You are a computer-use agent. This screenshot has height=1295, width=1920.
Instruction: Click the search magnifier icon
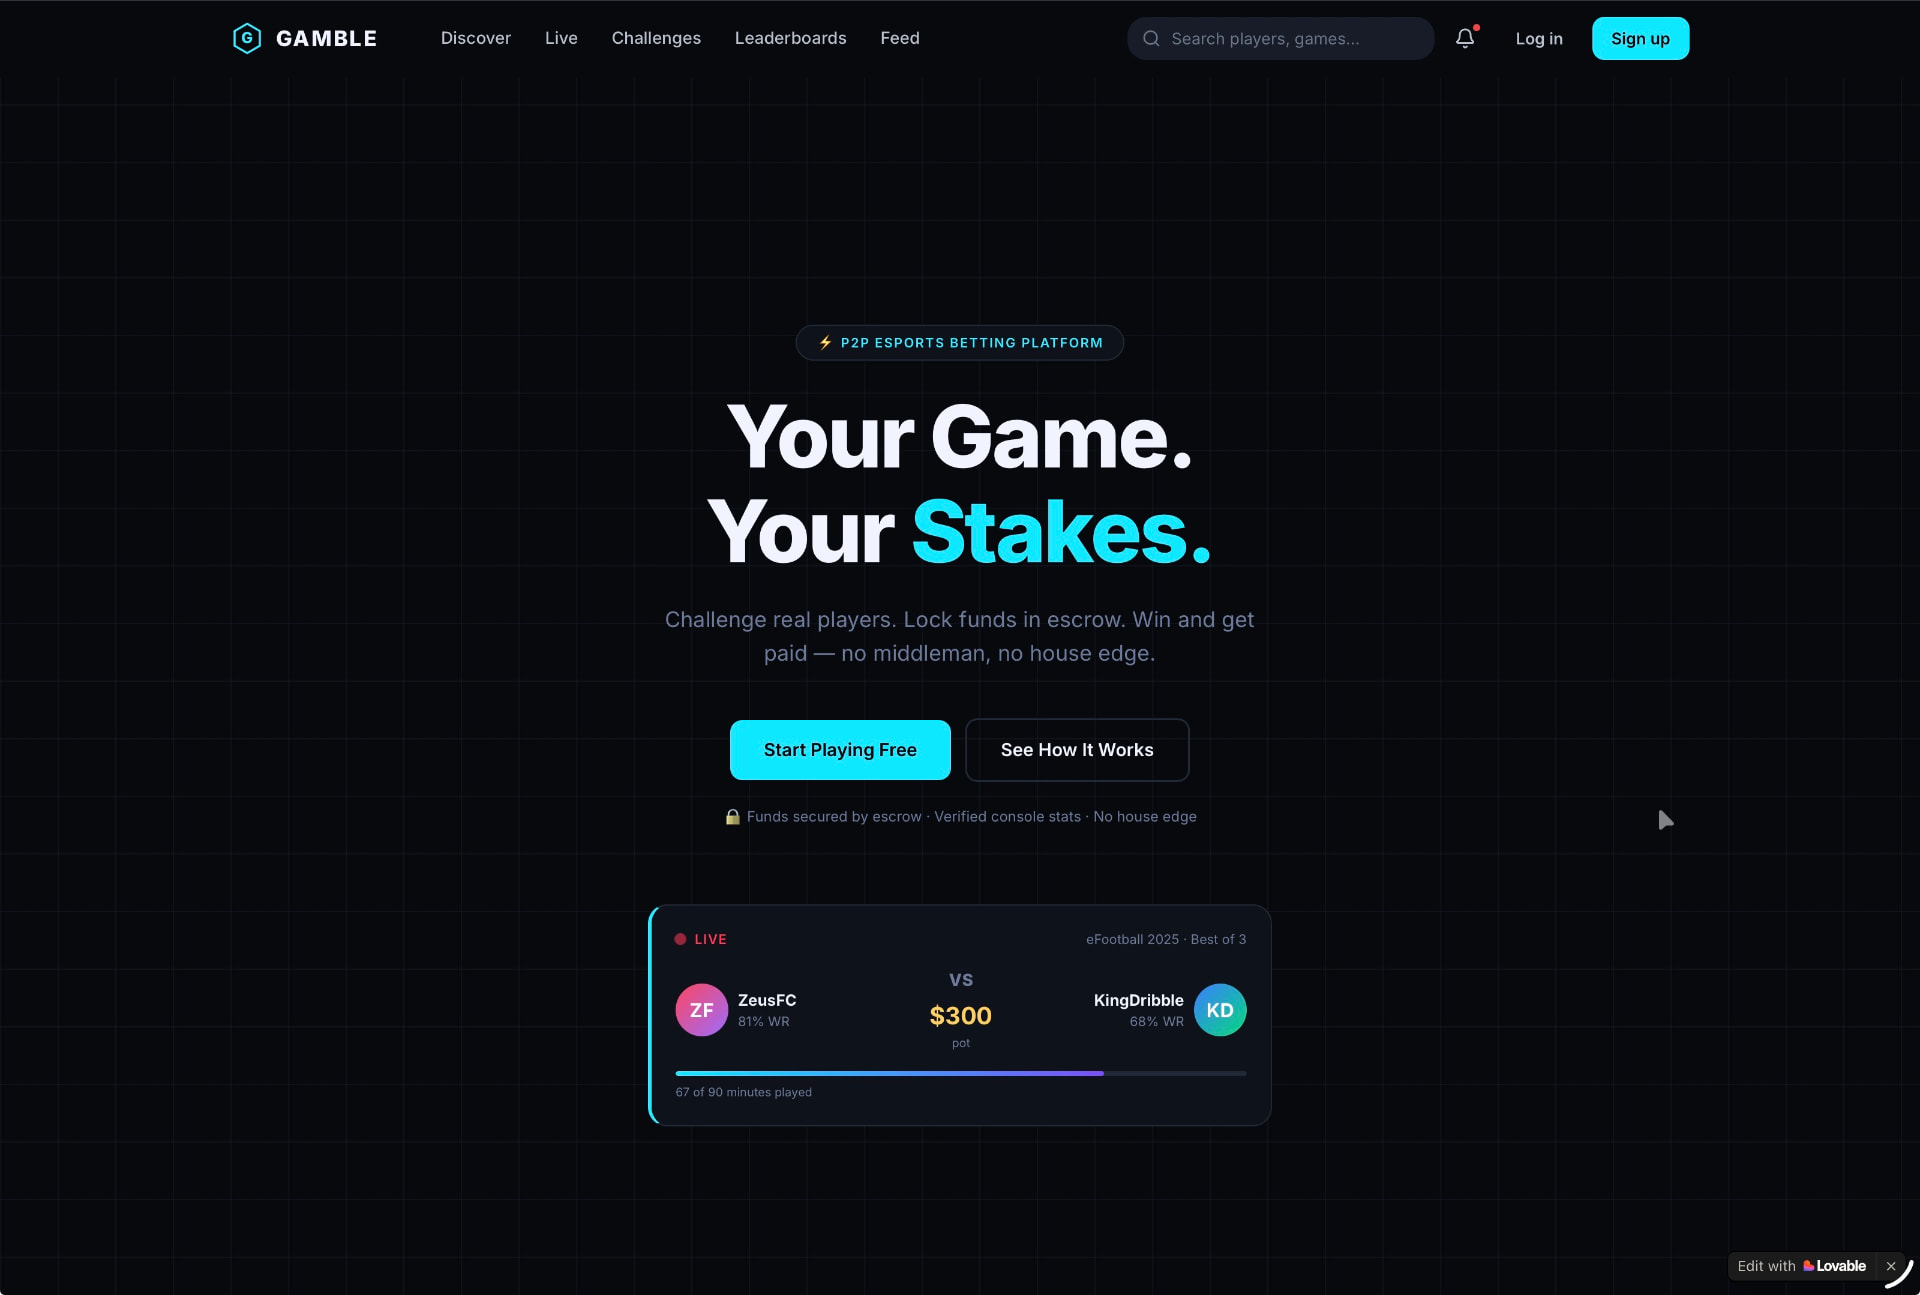click(1151, 39)
